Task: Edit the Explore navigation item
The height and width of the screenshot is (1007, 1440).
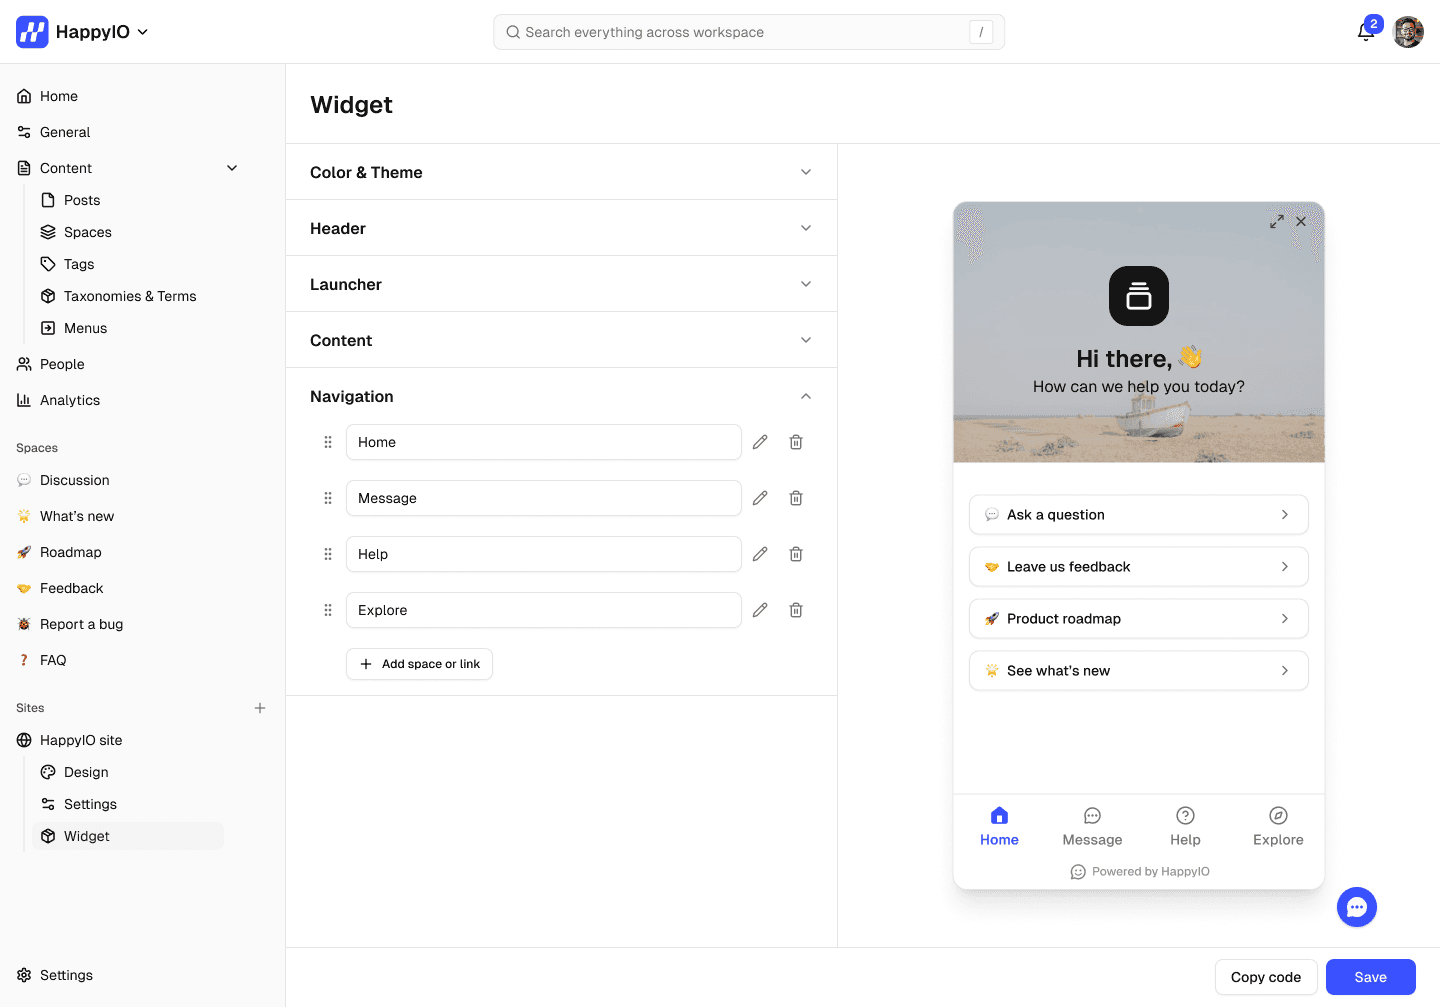Action: (760, 610)
